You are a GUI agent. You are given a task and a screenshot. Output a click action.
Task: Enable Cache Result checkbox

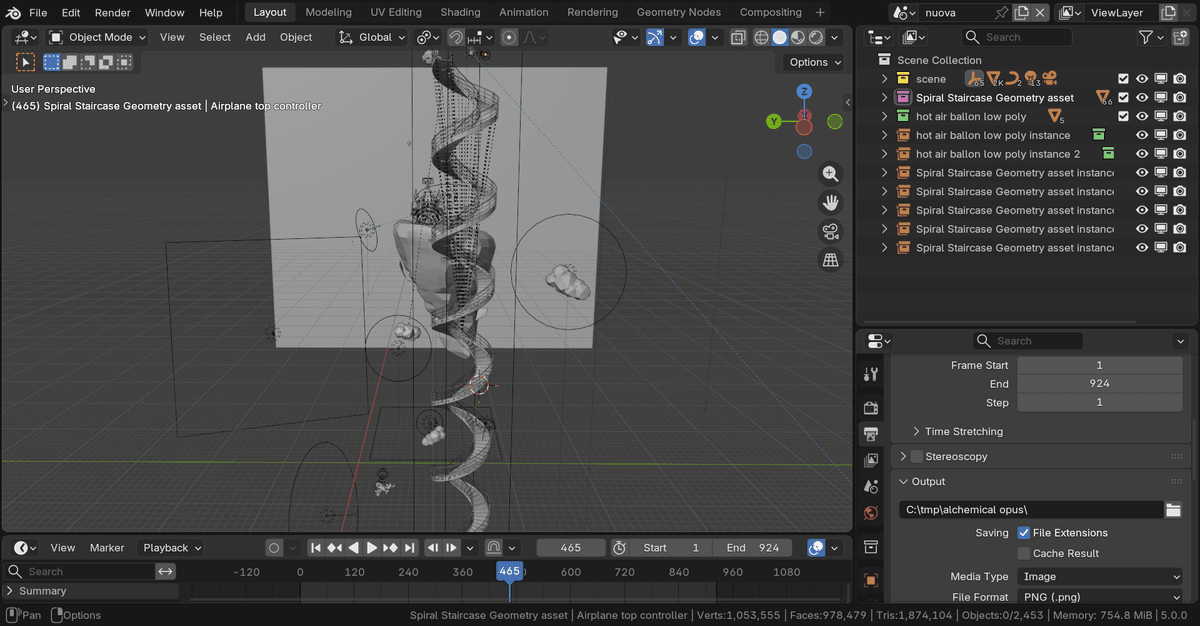(x=1023, y=553)
